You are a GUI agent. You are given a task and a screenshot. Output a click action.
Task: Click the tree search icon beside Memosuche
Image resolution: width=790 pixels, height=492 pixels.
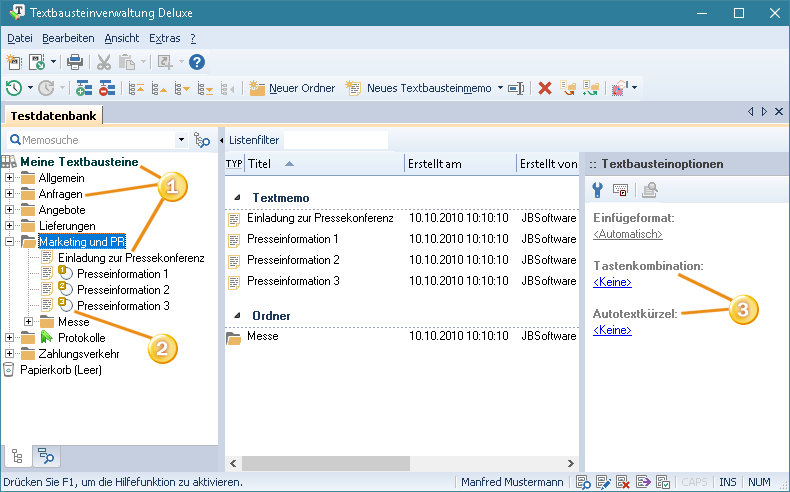tap(202, 140)
